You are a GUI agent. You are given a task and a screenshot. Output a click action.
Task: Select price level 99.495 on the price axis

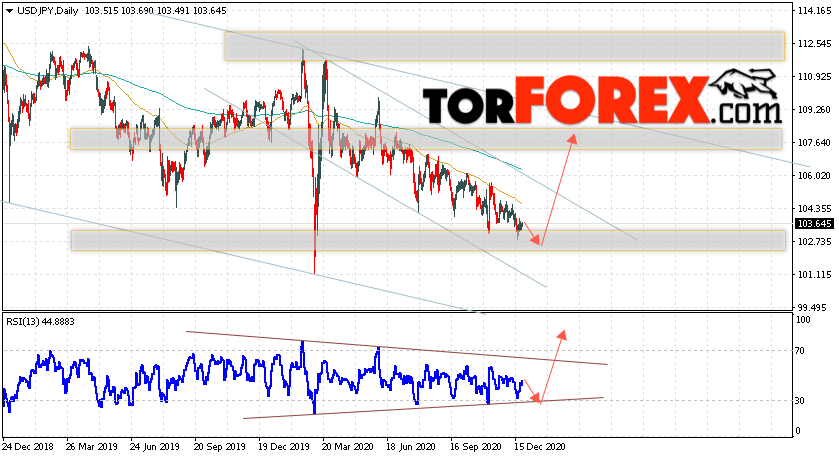[x=812, y=308]
